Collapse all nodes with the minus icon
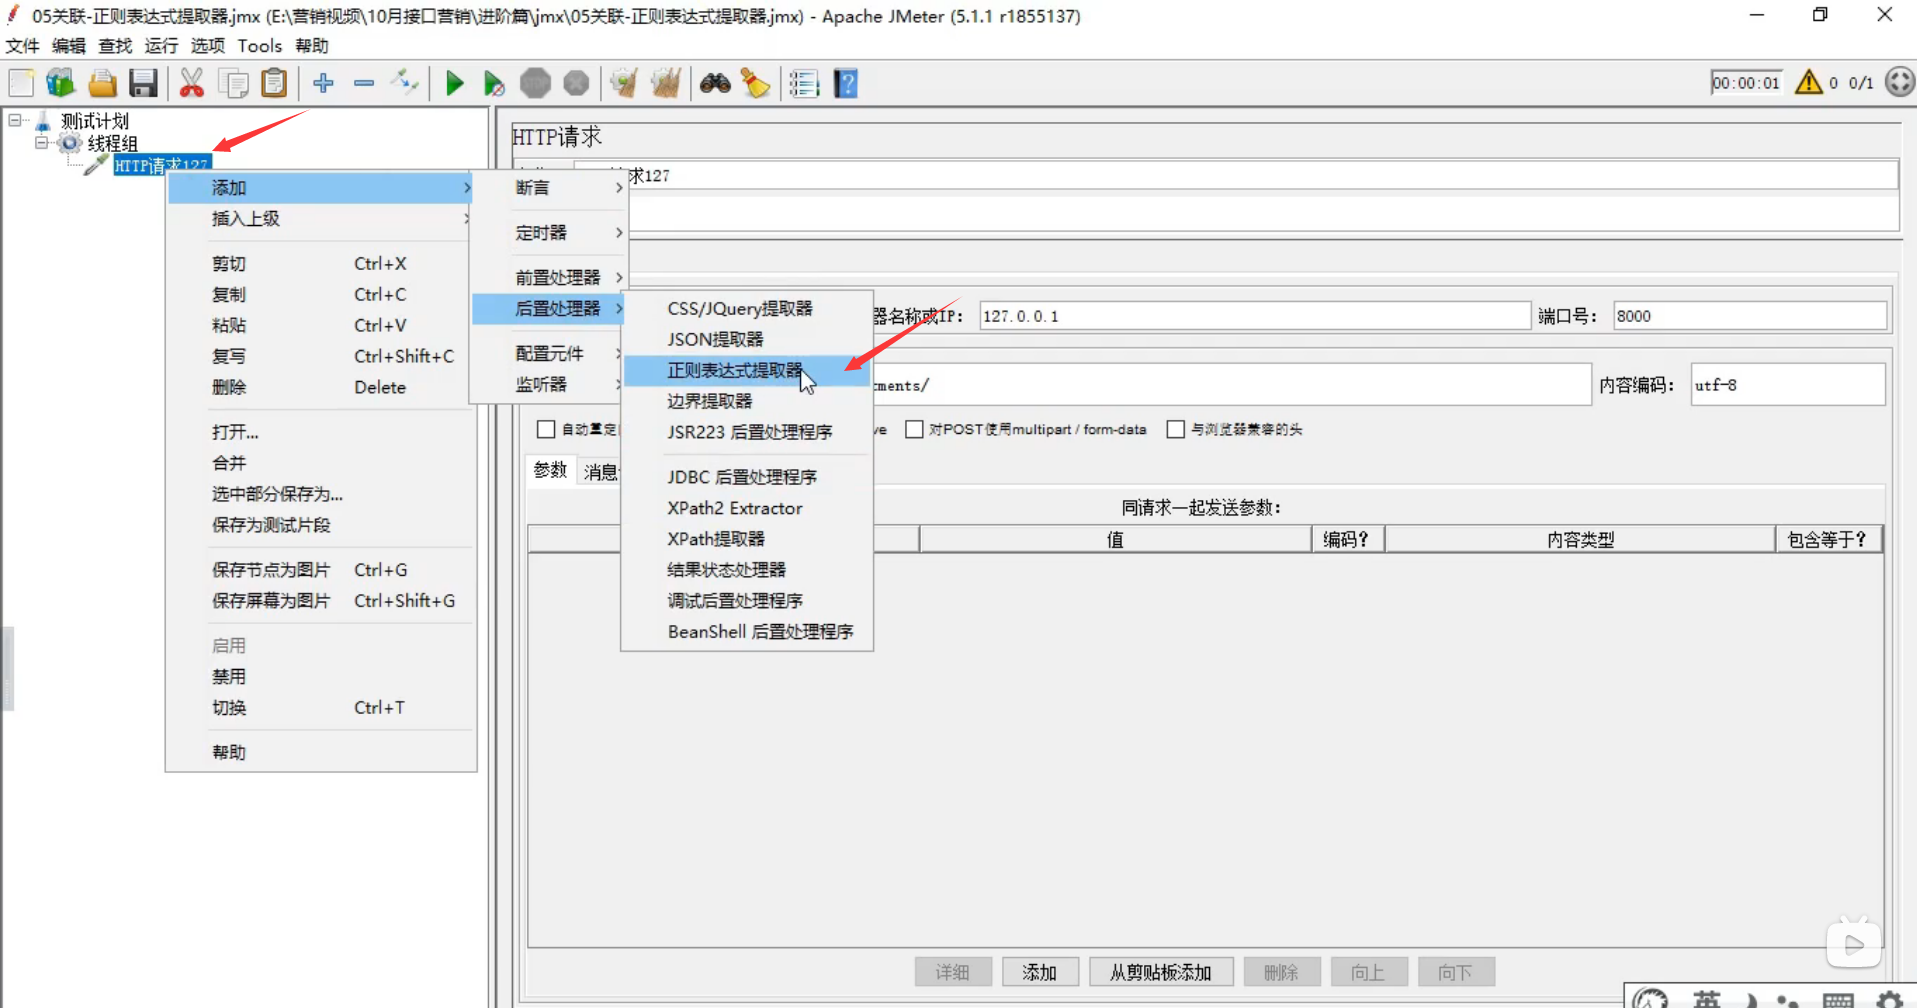Image resolution: width=1917 pixels, height=1008 pixels. (364, 83)
